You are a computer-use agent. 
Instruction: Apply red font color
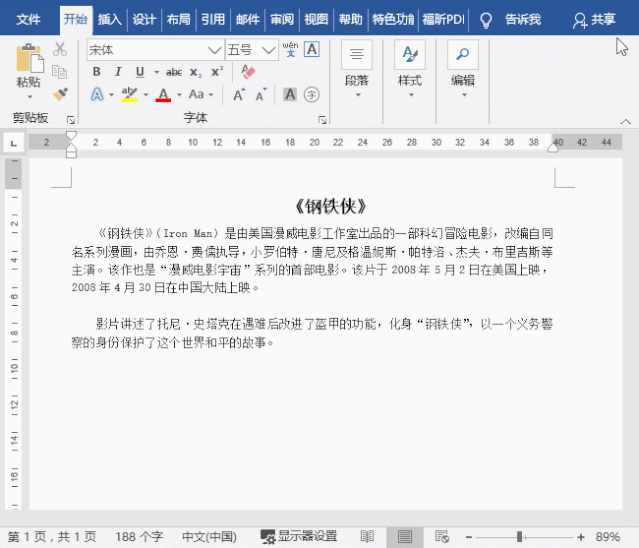pos(163,95)
